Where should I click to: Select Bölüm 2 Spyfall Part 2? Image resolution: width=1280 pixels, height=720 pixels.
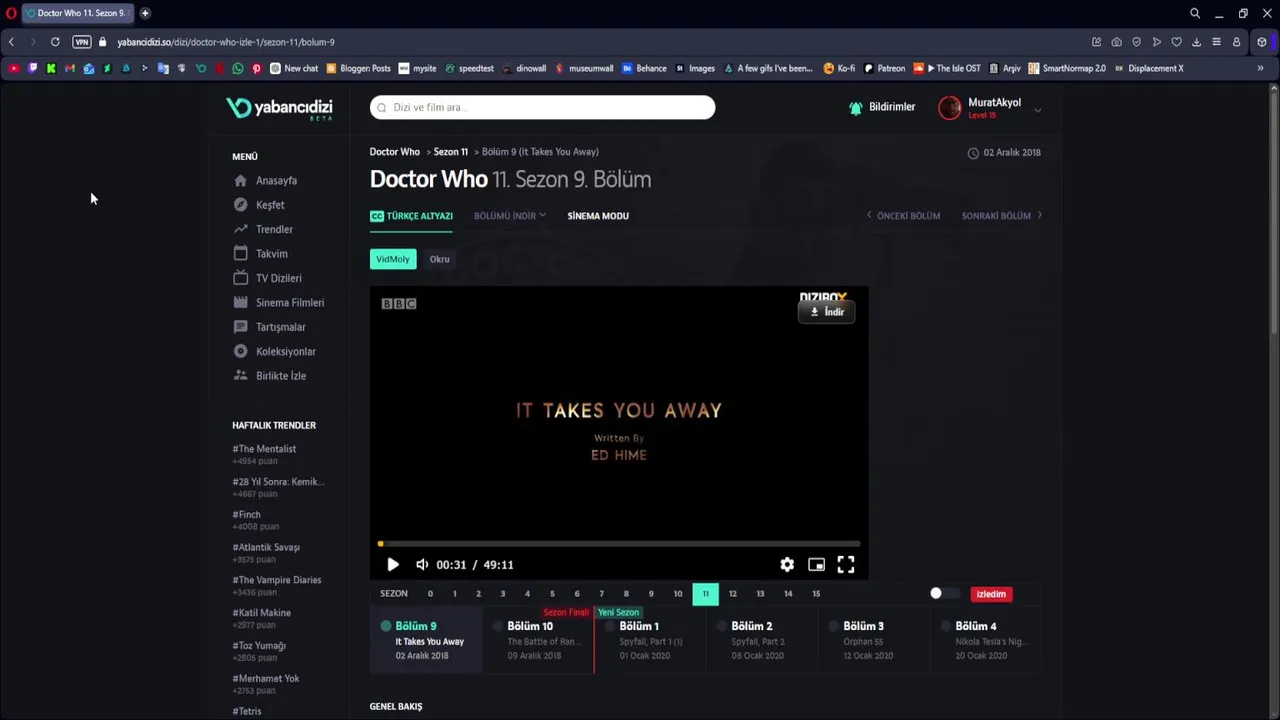pyautogui.click(x=762, y=640)
